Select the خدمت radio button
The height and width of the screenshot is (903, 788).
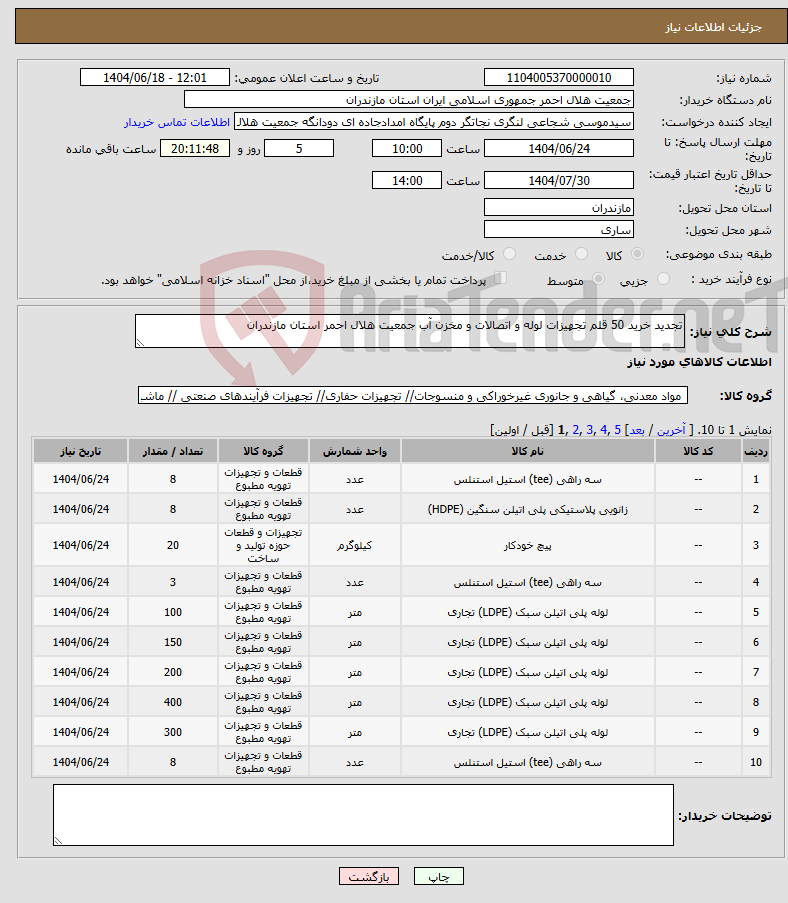coord(582,254)
